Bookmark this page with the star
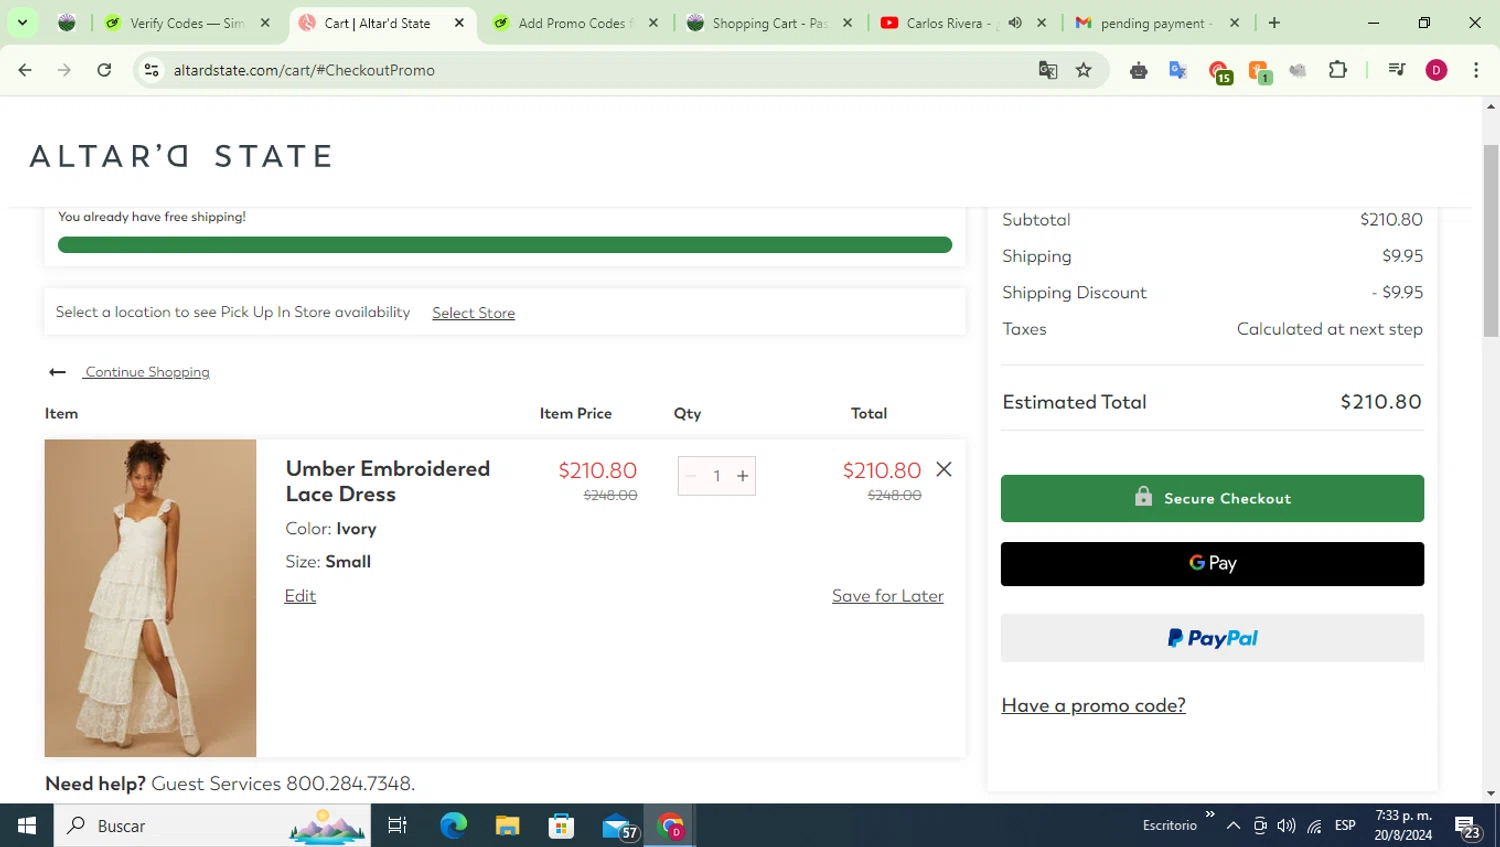1500x847 pixels. point(1084,70)
